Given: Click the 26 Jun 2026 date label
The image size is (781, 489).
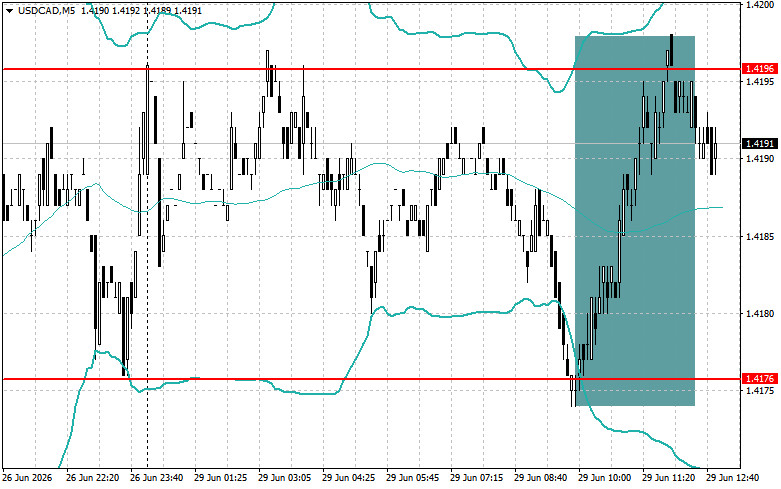Looking at the screenshot, I should click(27, 478).
